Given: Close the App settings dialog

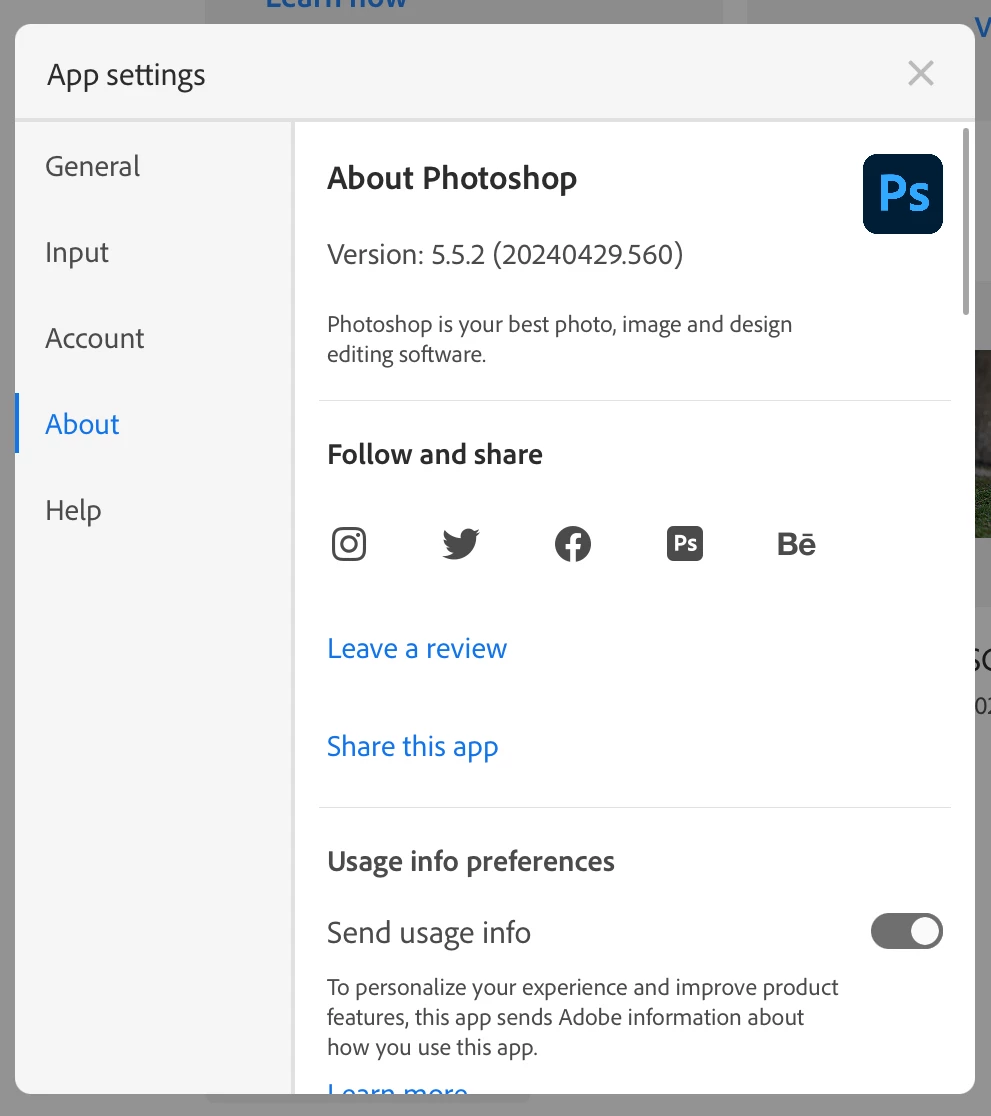Looking at the screenshot, I should (x=921, y=73).
